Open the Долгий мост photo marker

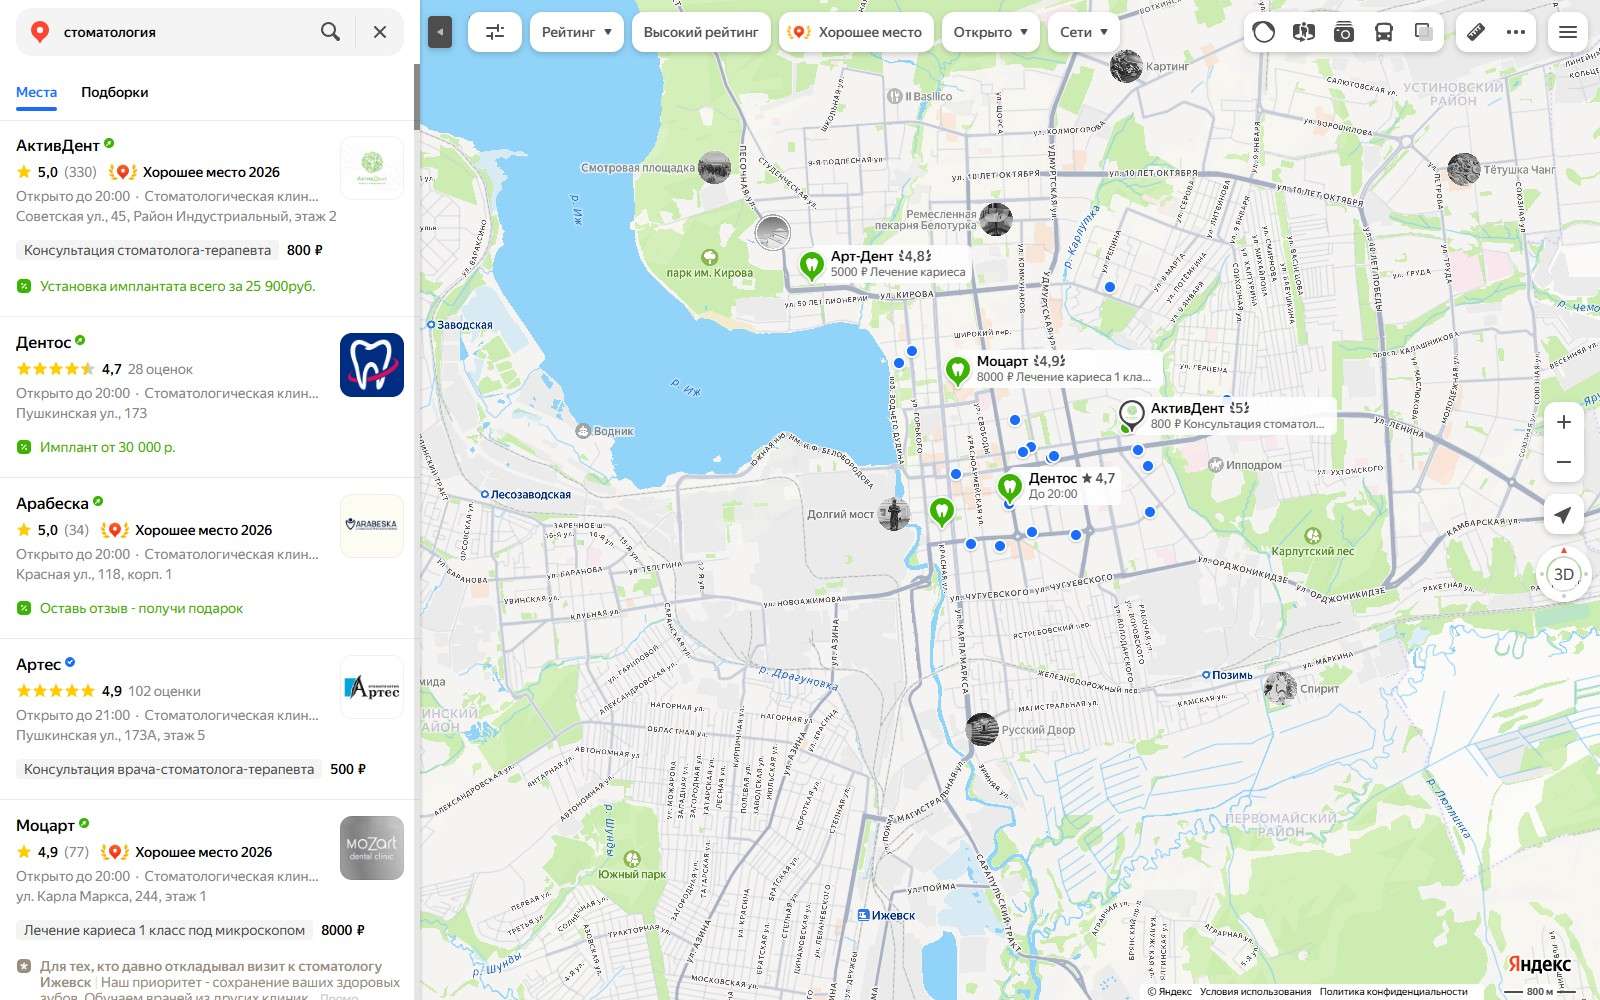point(894,514)
